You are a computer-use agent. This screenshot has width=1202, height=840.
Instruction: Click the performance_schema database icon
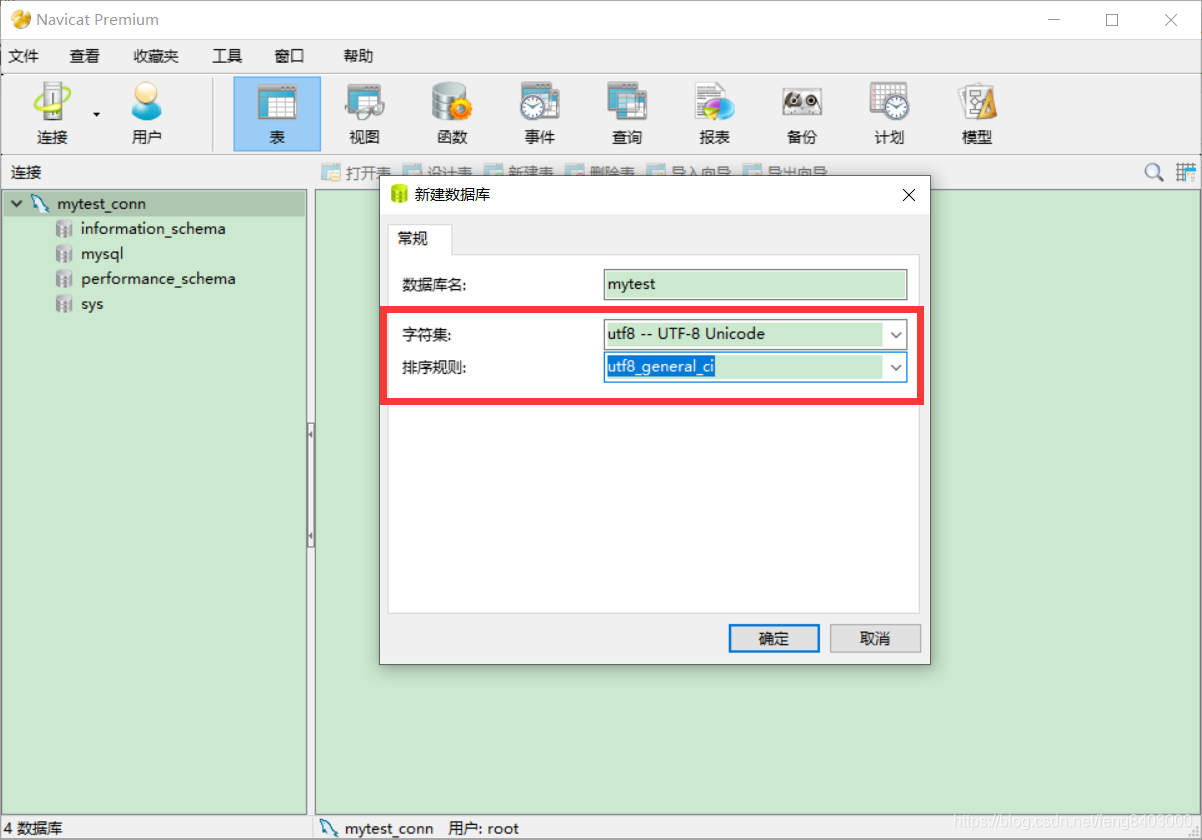[64, 279]
